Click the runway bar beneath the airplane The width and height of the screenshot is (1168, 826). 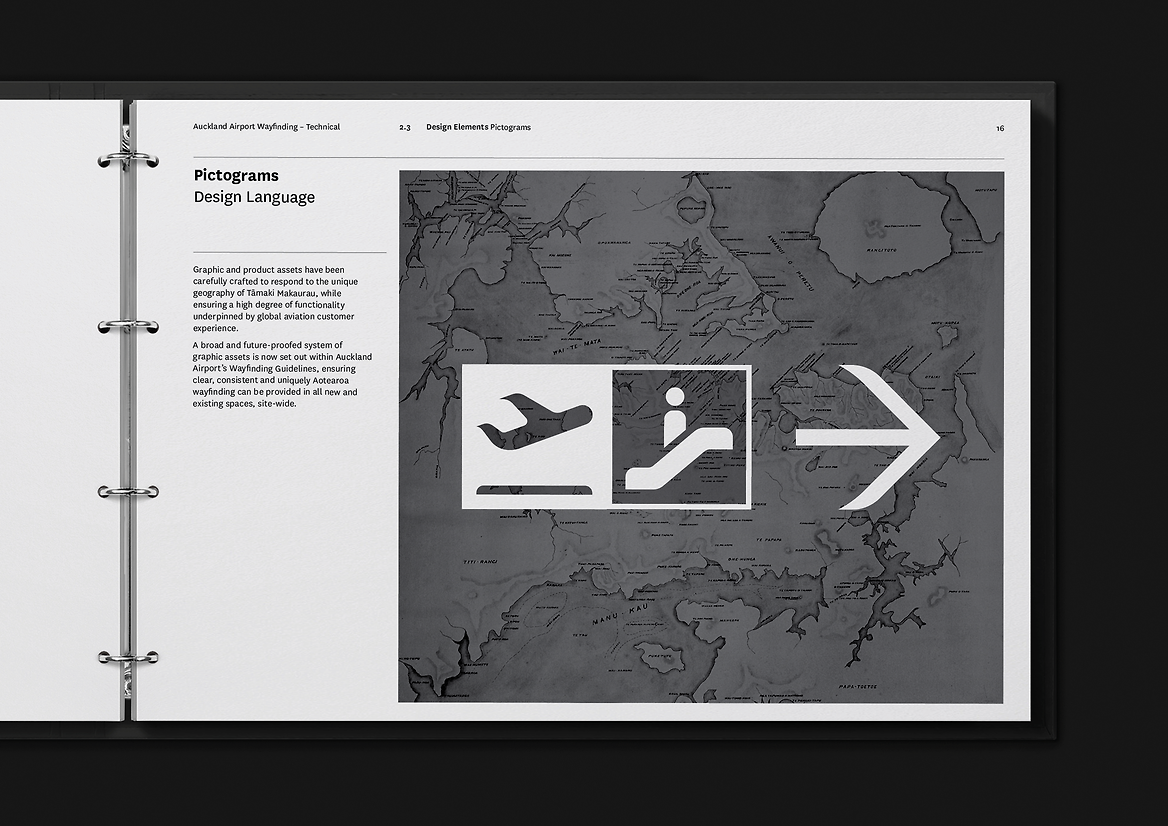tap(535, 490)
